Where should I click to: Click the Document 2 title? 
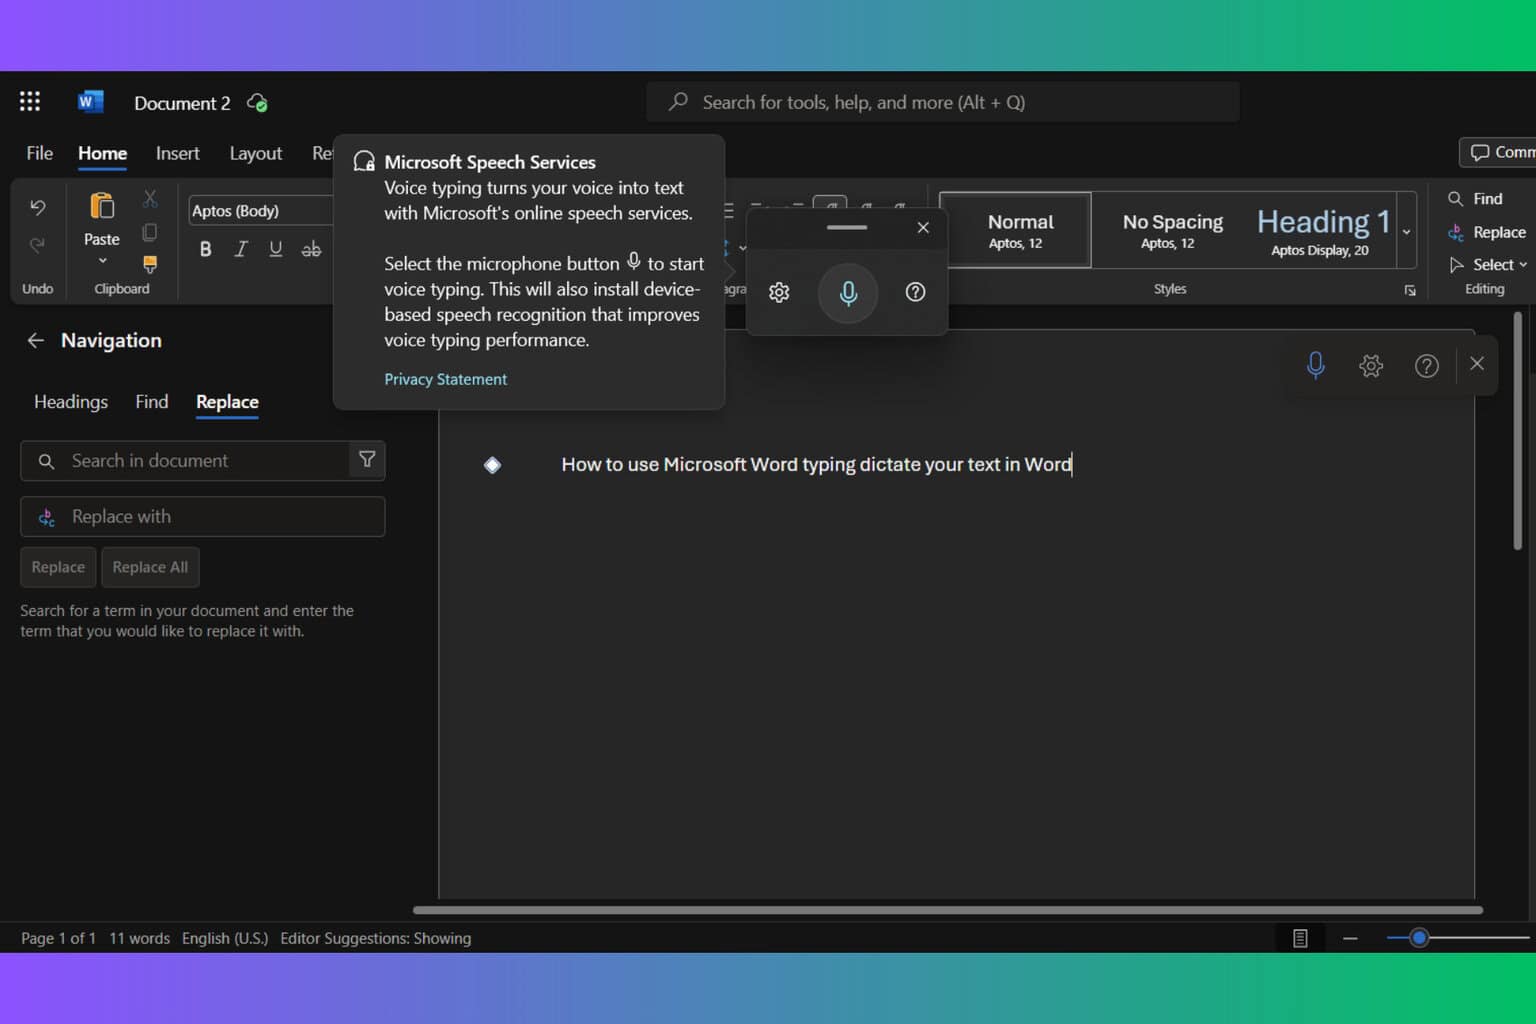point(182,103)
